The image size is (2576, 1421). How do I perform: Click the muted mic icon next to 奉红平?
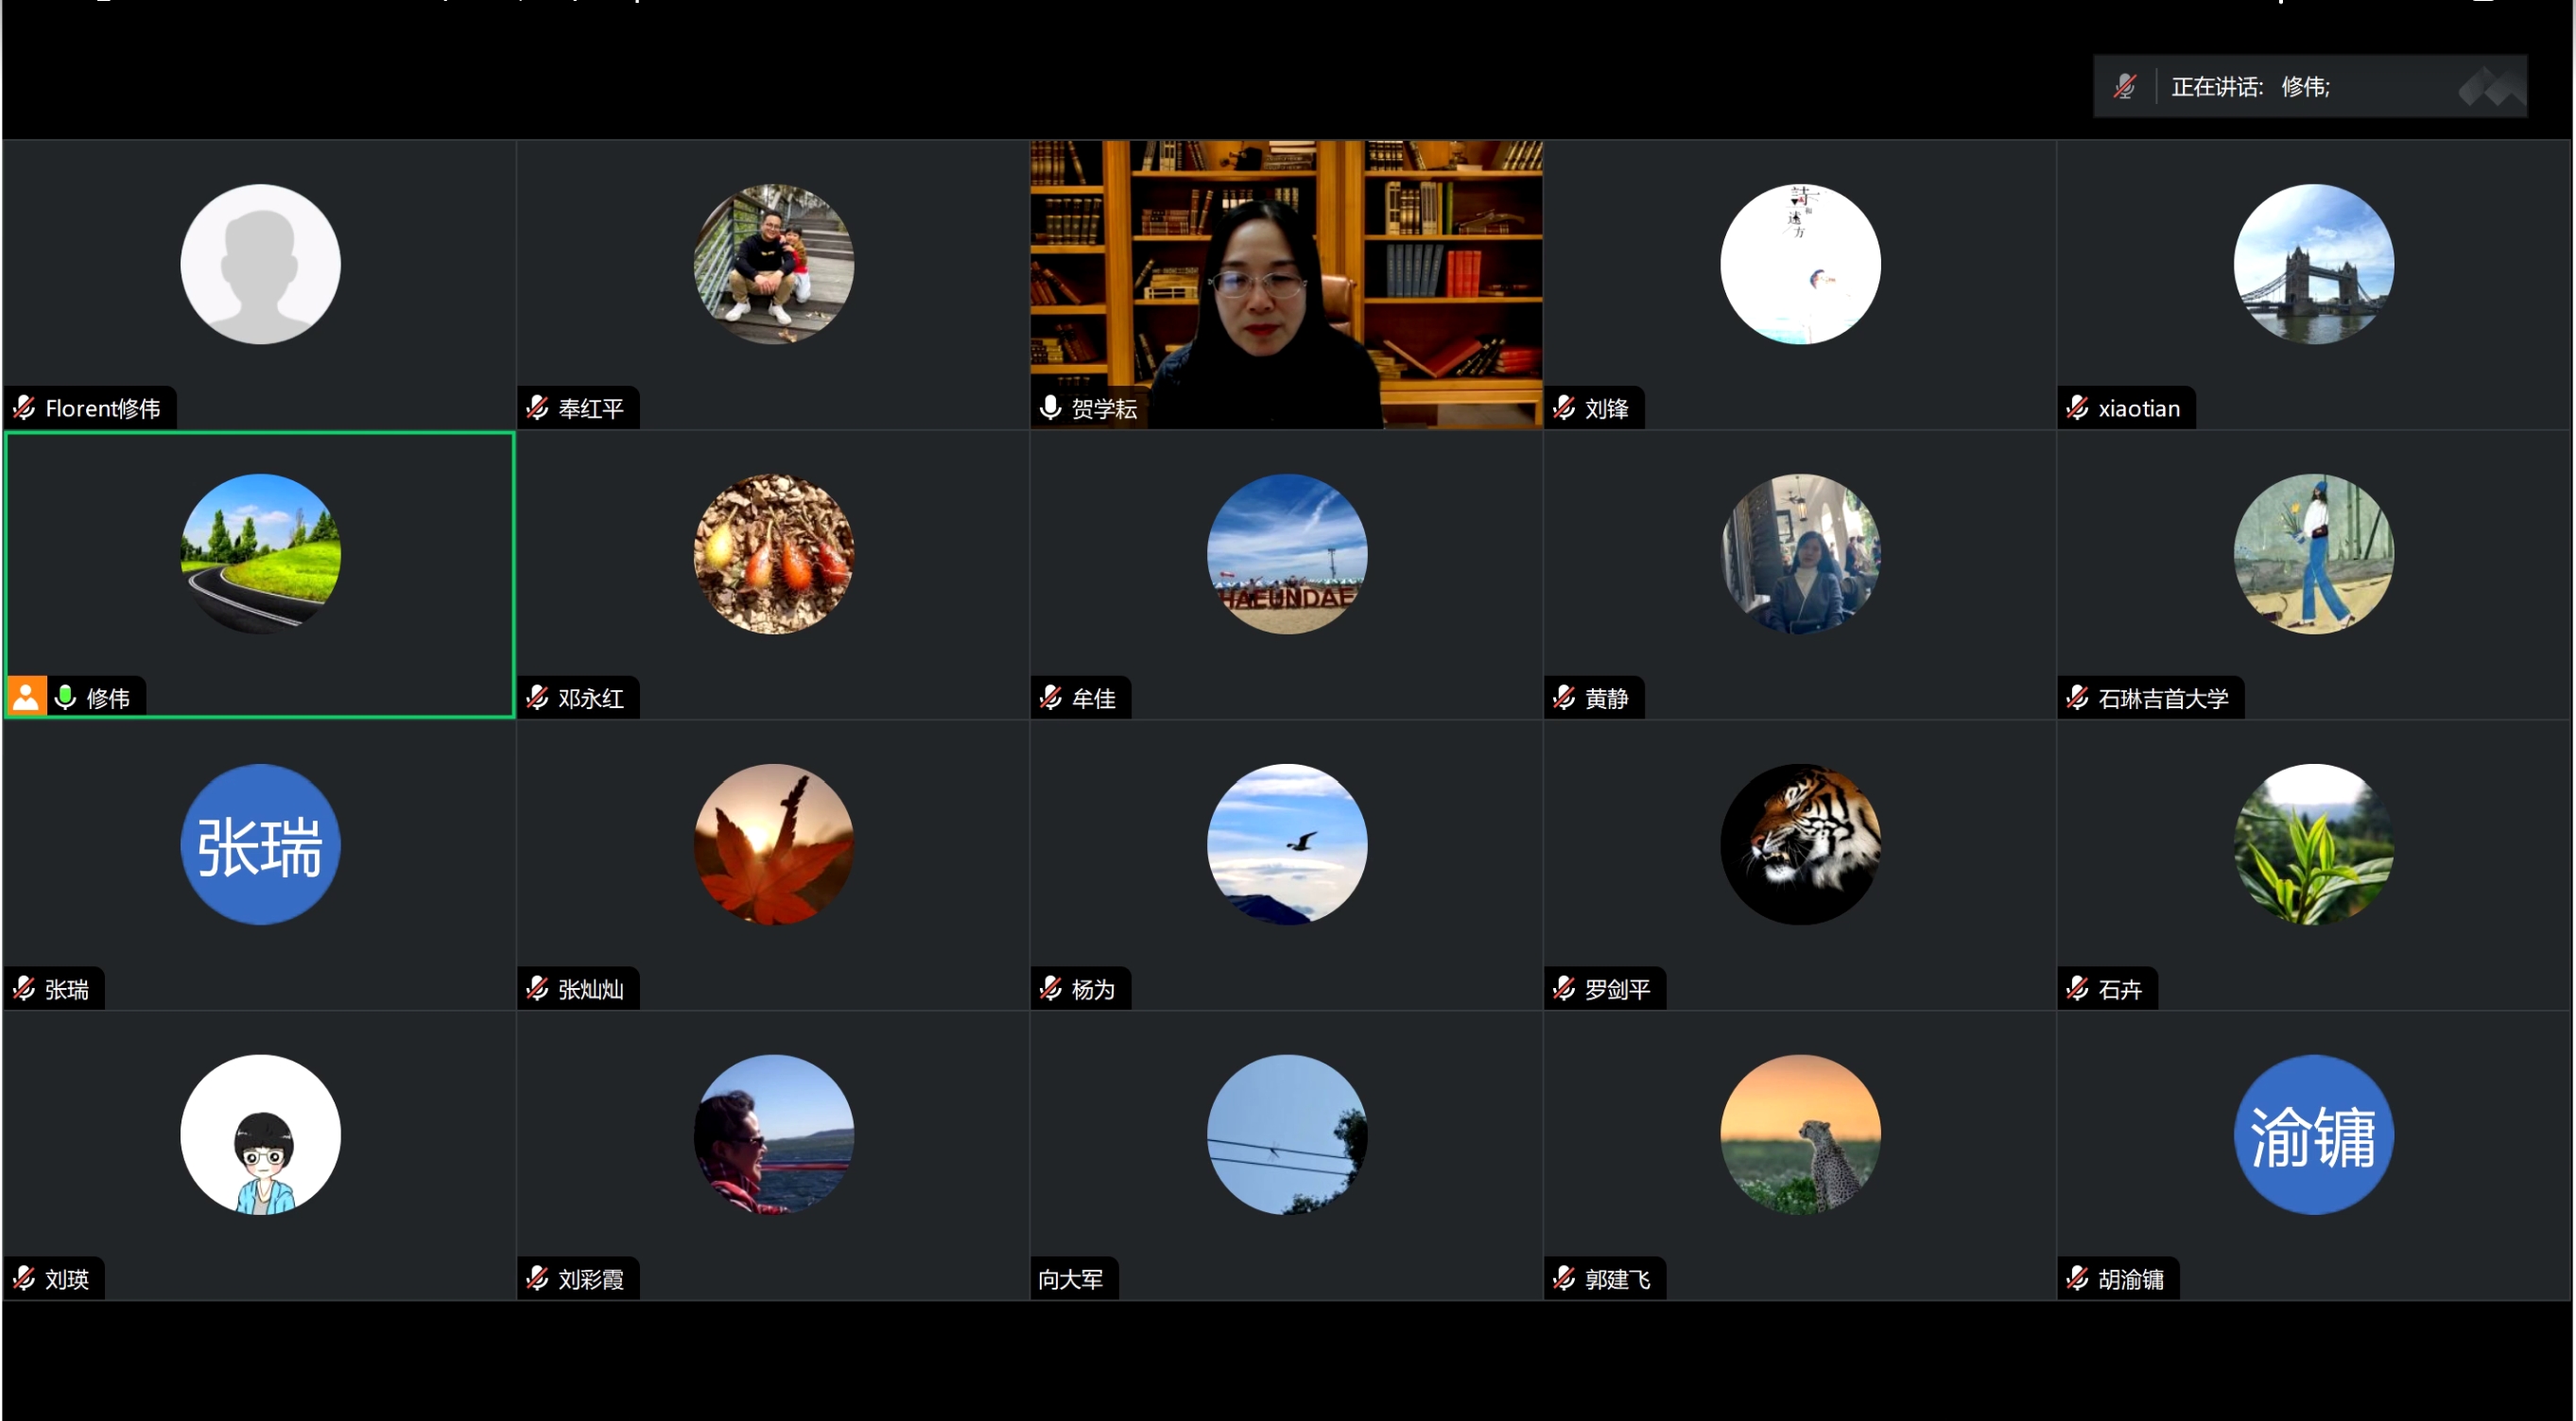538,408
